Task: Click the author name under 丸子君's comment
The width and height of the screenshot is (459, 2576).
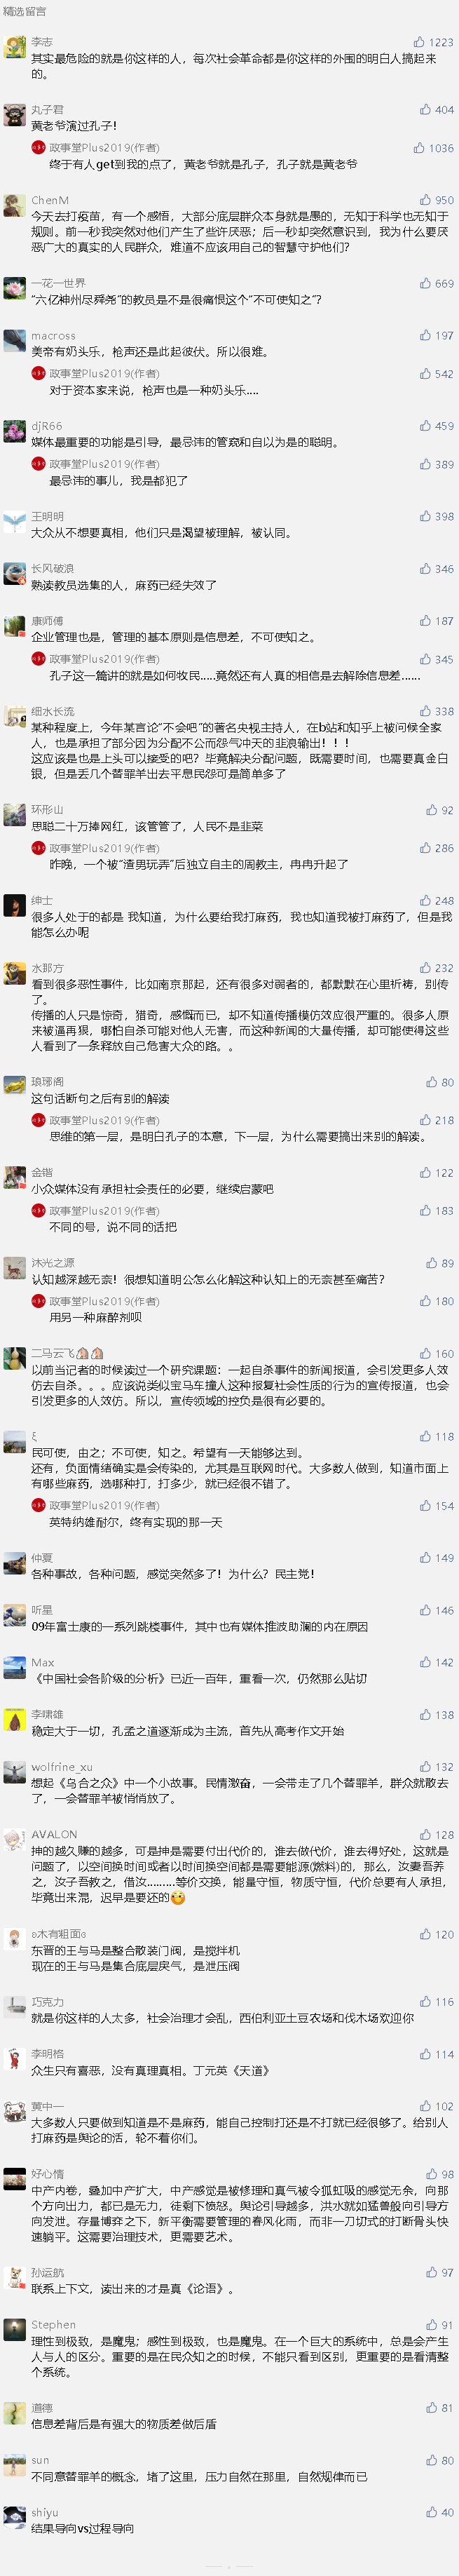Action: 104,148
